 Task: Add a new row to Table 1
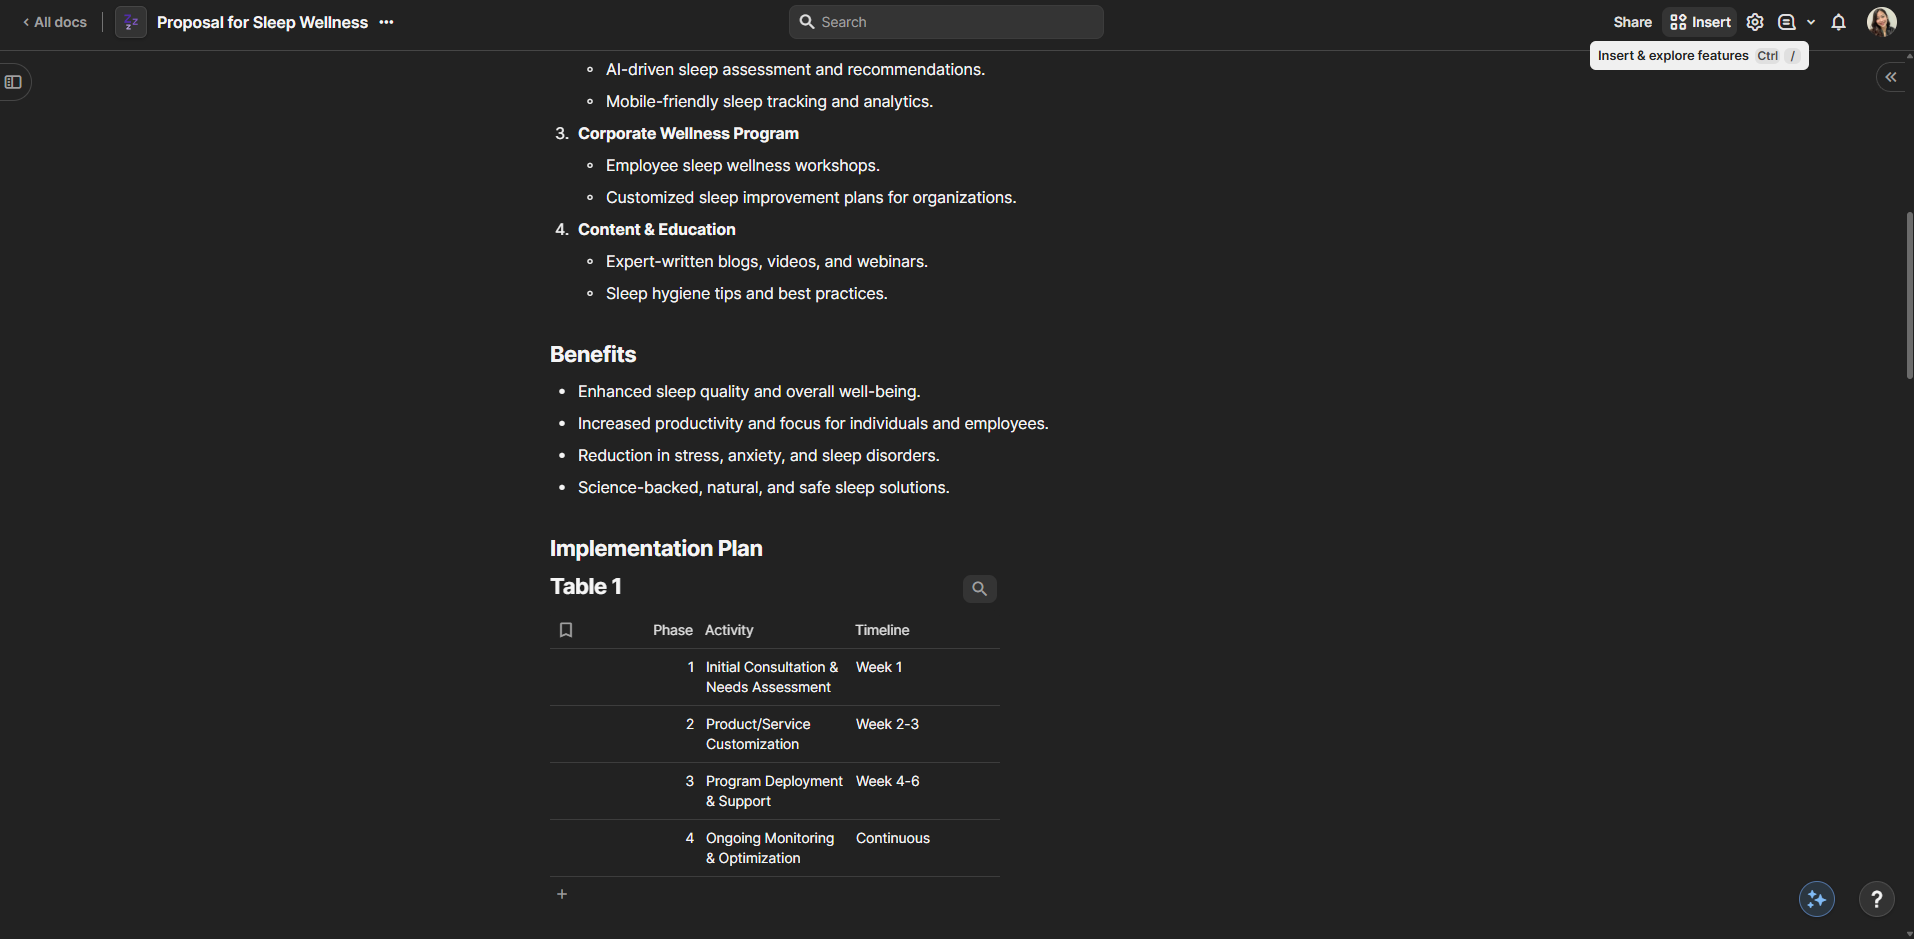click(x=562, y=894)
